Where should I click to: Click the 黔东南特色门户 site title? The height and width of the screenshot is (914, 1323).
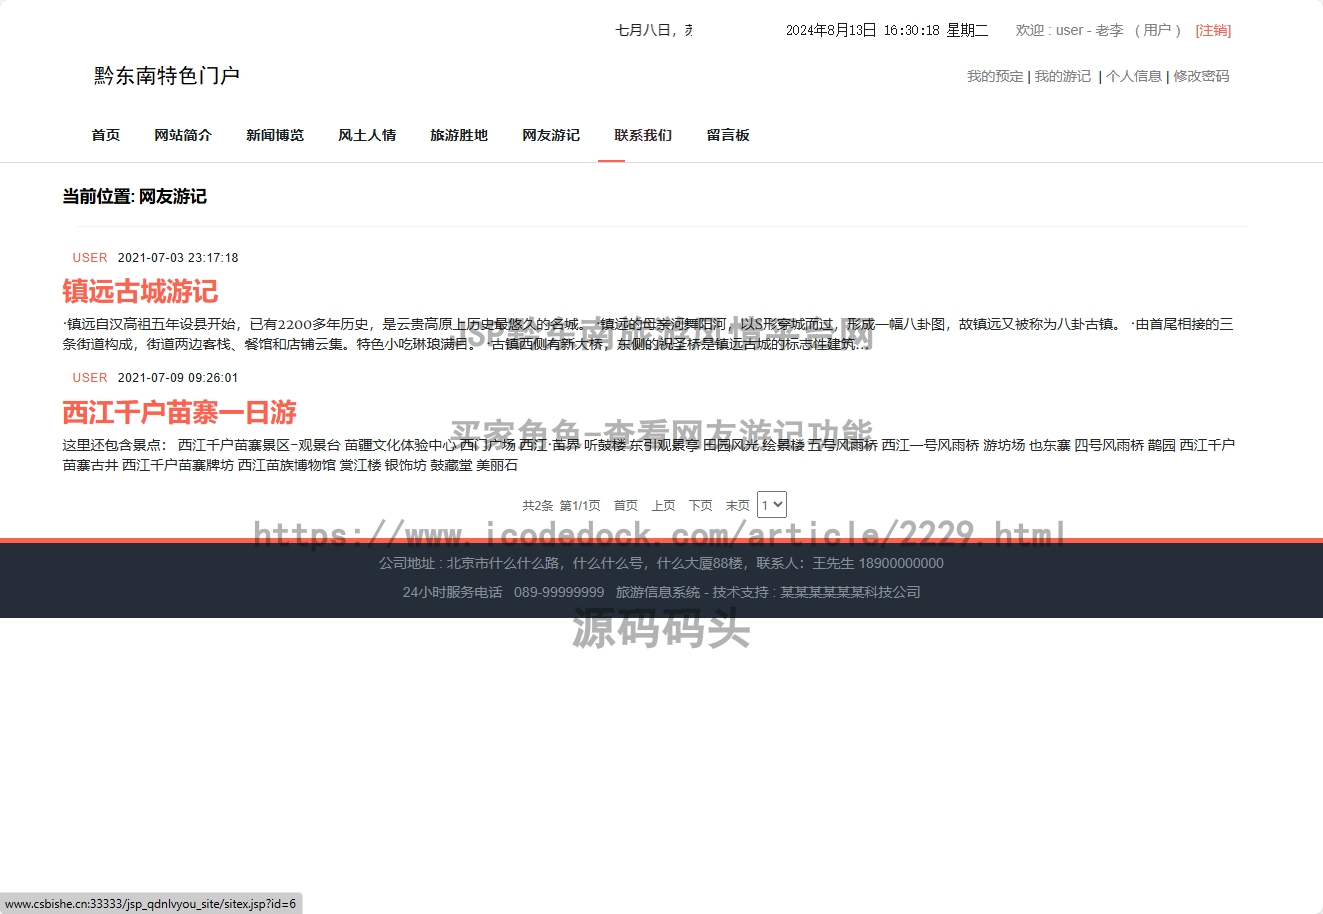click(x=167, y=76)
